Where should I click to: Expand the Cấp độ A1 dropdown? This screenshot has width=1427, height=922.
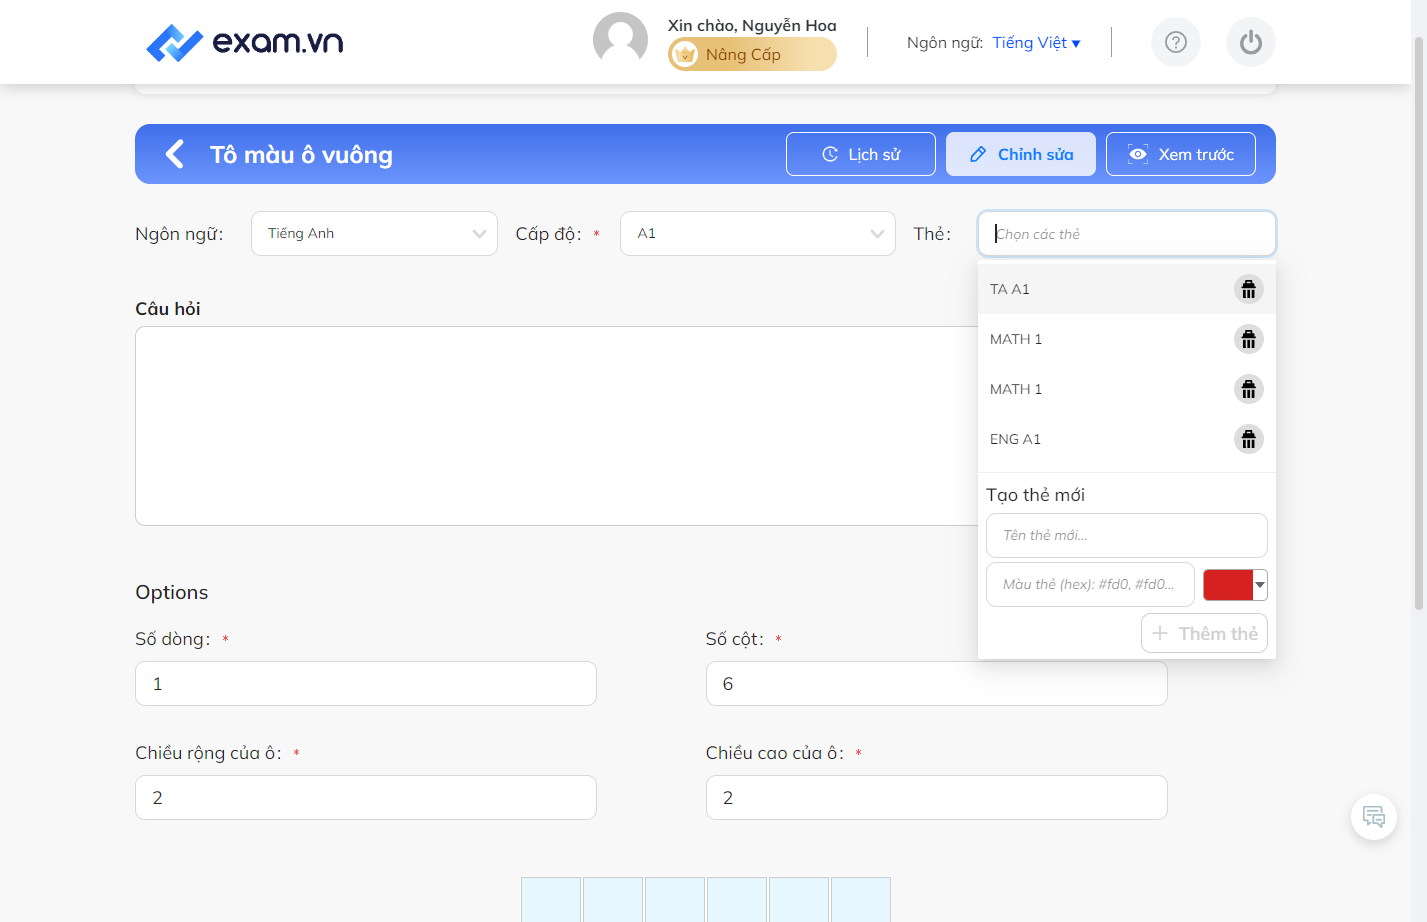pyautogui.click(x=758, y=233)
